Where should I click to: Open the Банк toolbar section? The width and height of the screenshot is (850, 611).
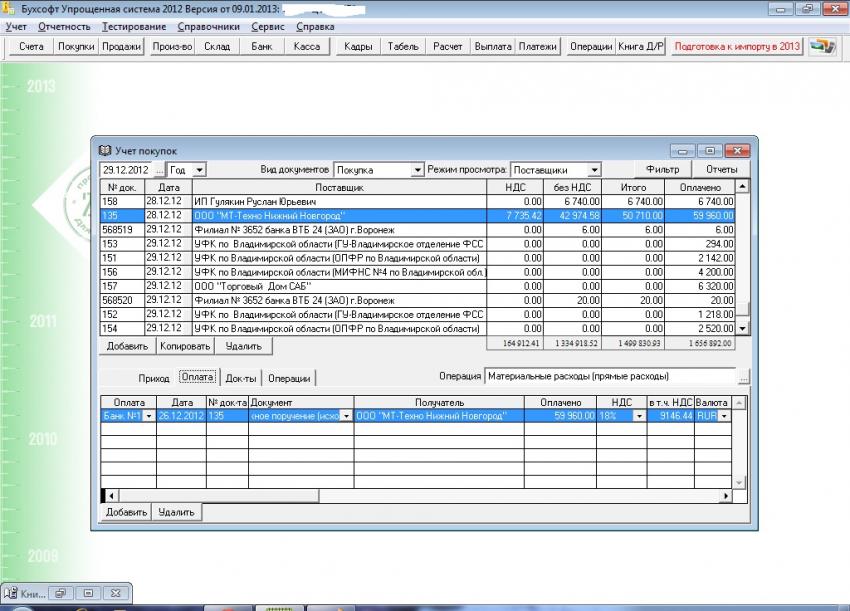point(262,47)
